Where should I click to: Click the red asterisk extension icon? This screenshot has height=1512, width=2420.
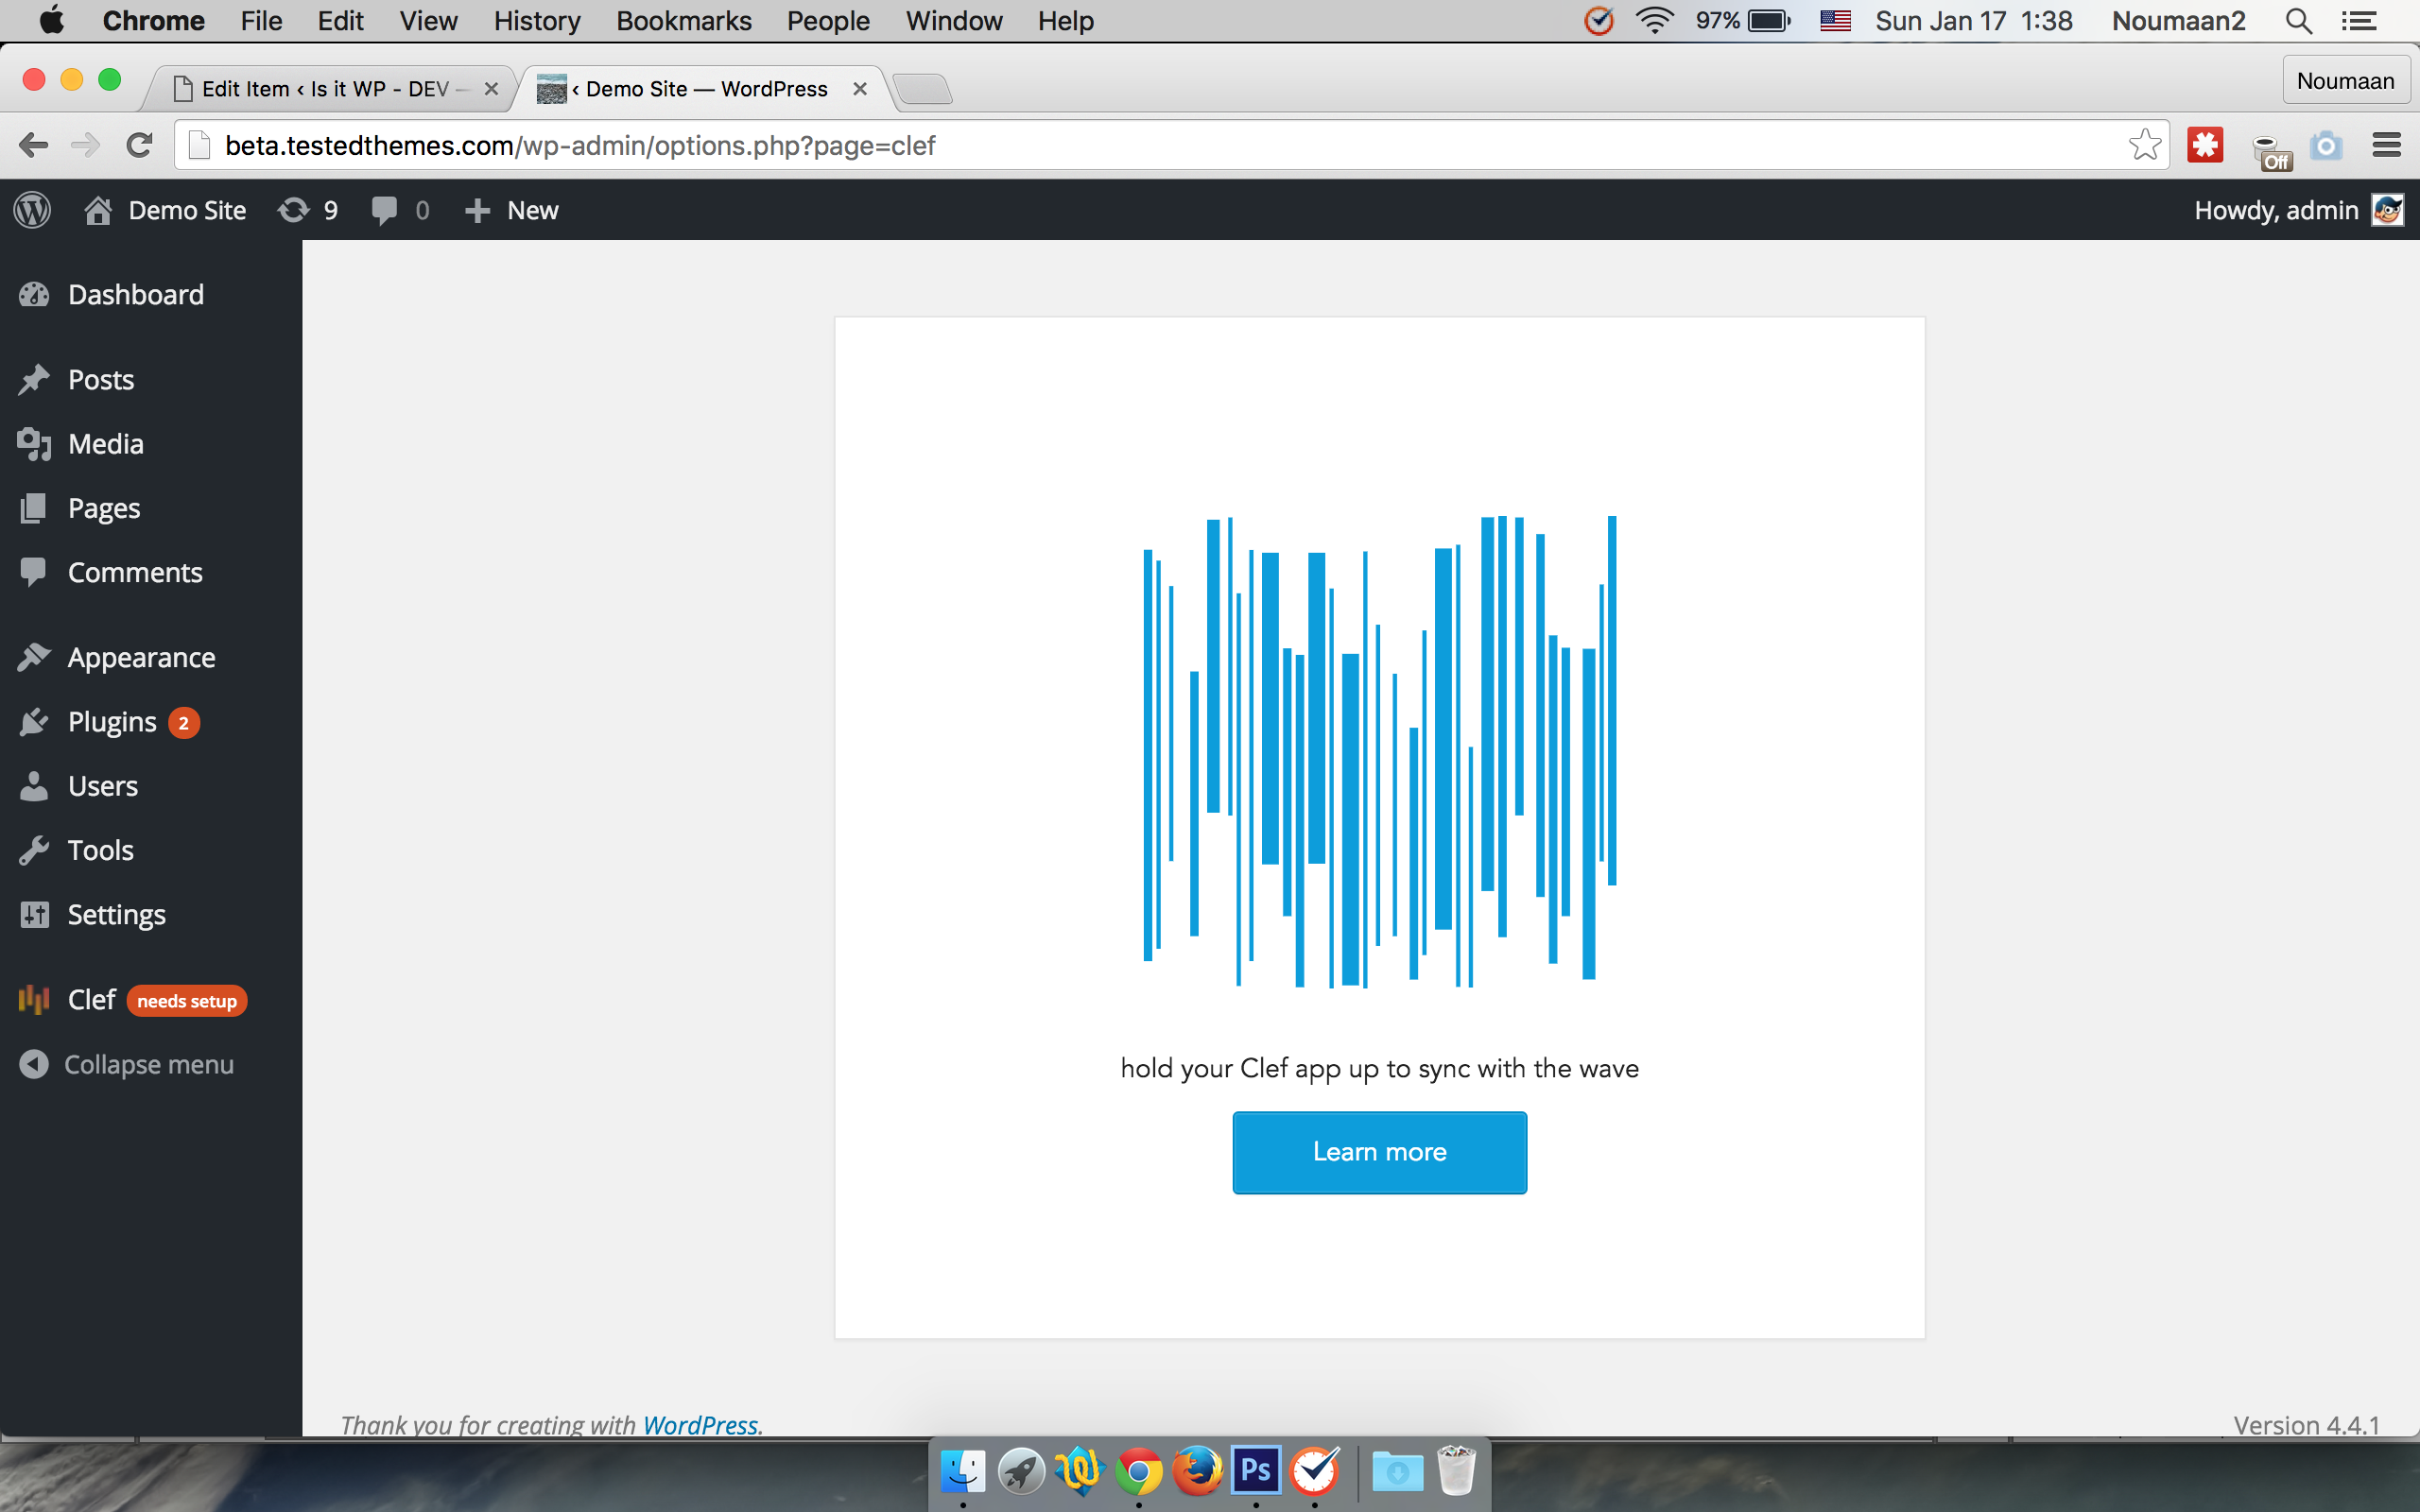point(2205,145)
